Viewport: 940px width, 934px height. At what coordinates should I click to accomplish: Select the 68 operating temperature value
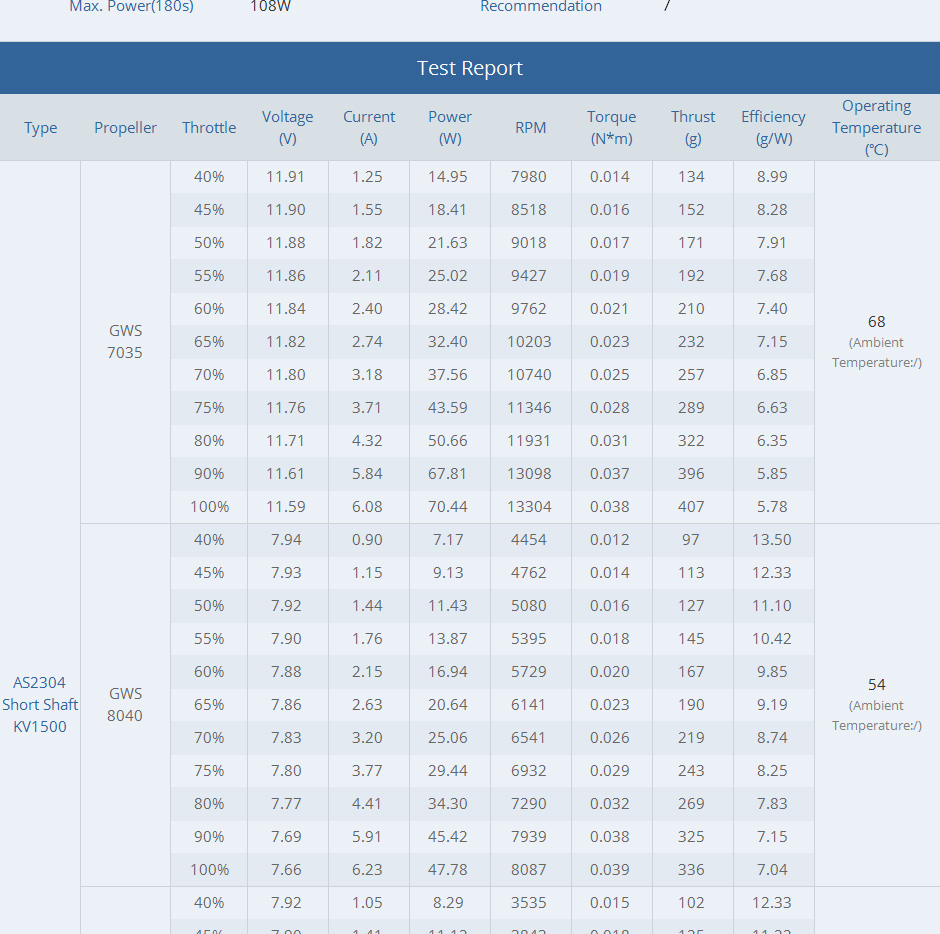click(x=877, y=322)
